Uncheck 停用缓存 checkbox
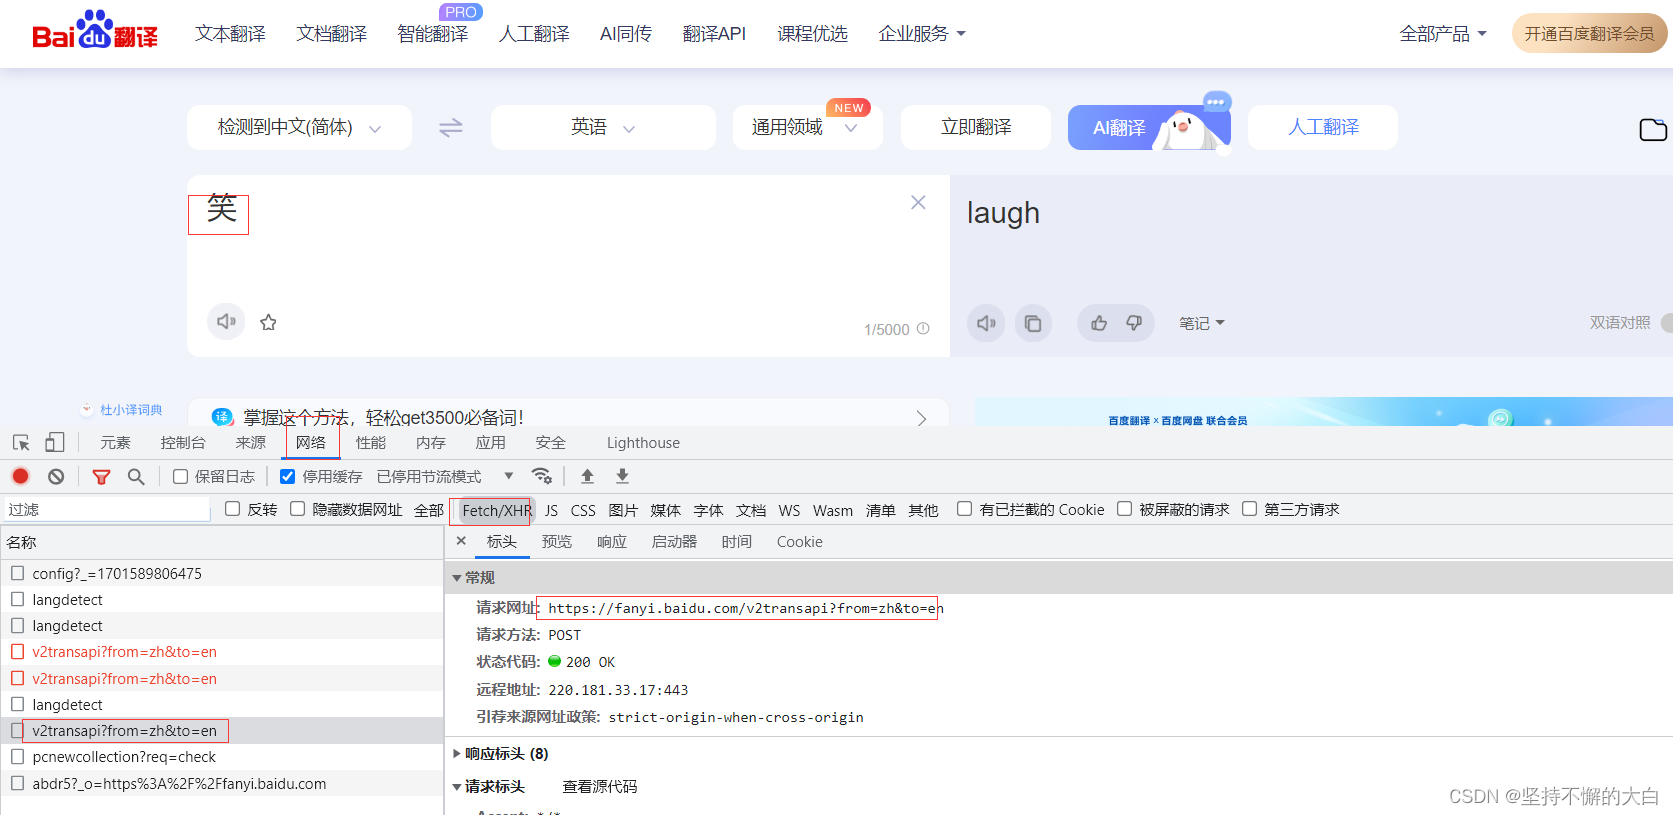 pyautogui.click(x=288, y=477)
